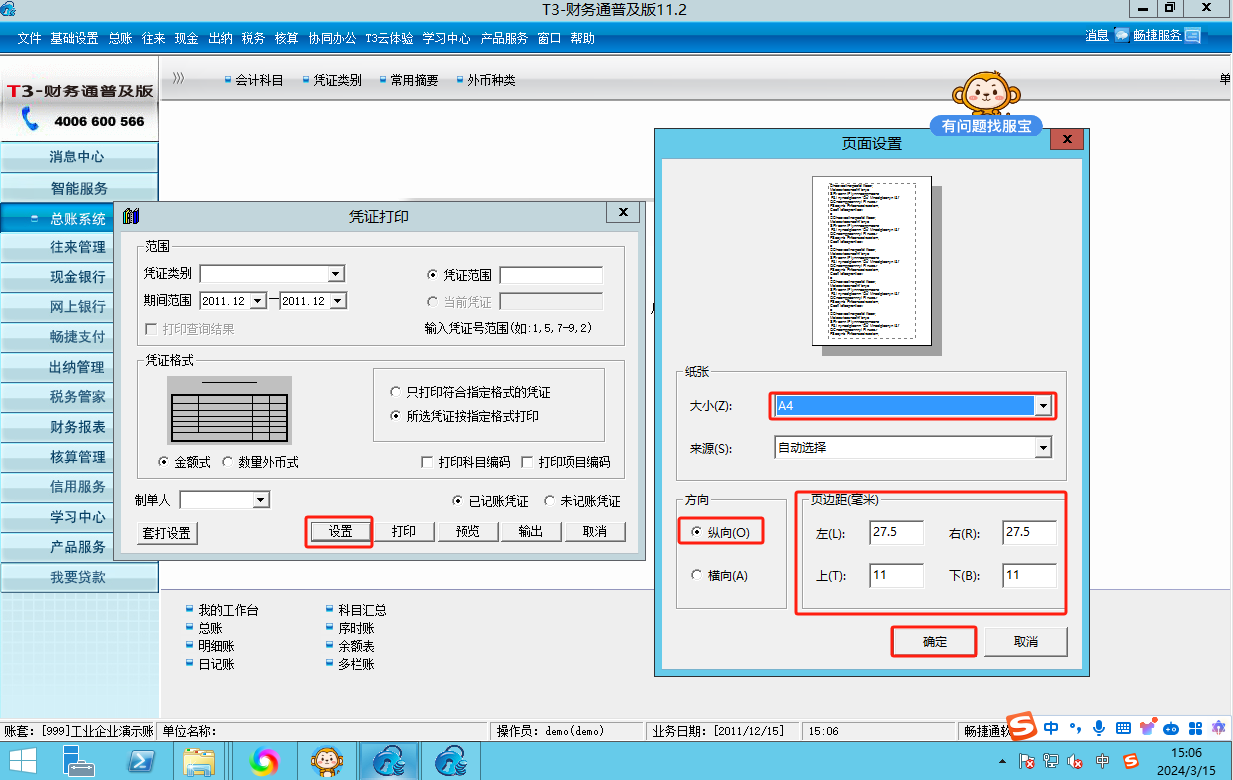
Task: Click tray volume muted icon
Action: click(1076, 762)
